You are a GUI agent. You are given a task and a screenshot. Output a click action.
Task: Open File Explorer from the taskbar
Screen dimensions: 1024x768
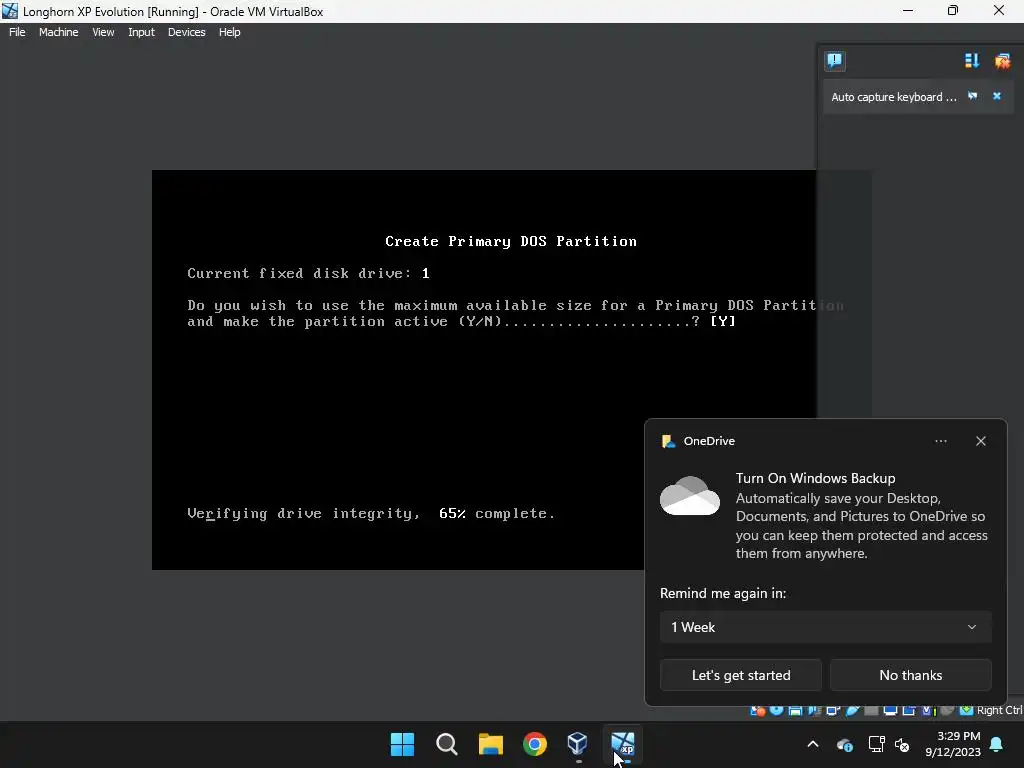click(x=490, y=744)
